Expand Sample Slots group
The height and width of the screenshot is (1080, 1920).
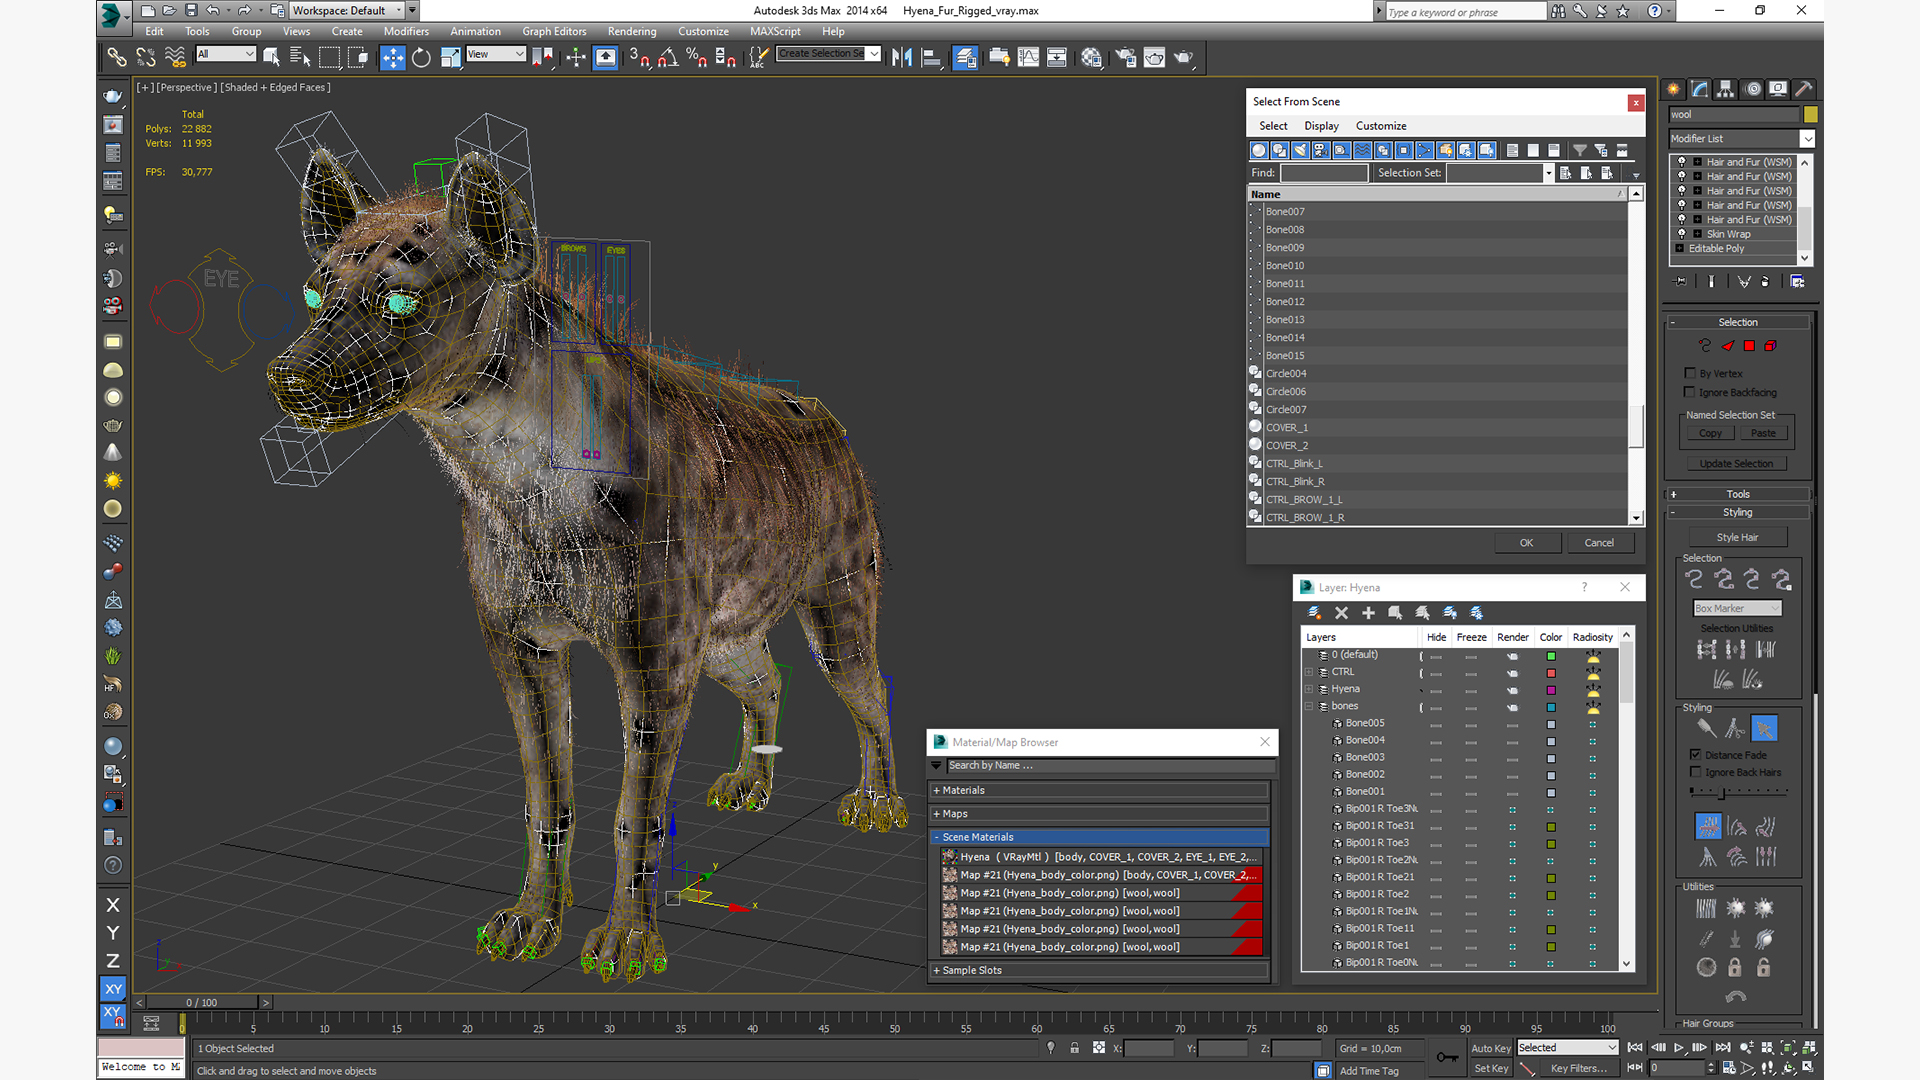(x=1099, y=970)
